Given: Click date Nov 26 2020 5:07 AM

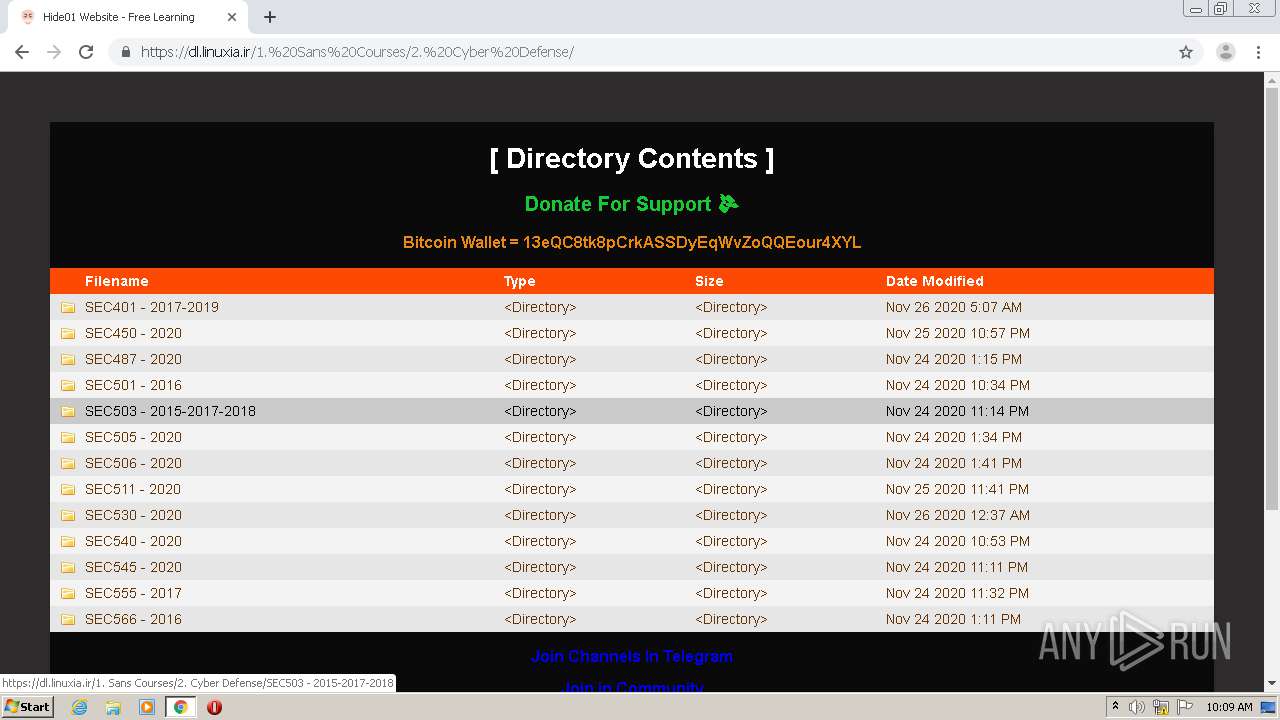Looking at the screenshot, I should 954,307.
